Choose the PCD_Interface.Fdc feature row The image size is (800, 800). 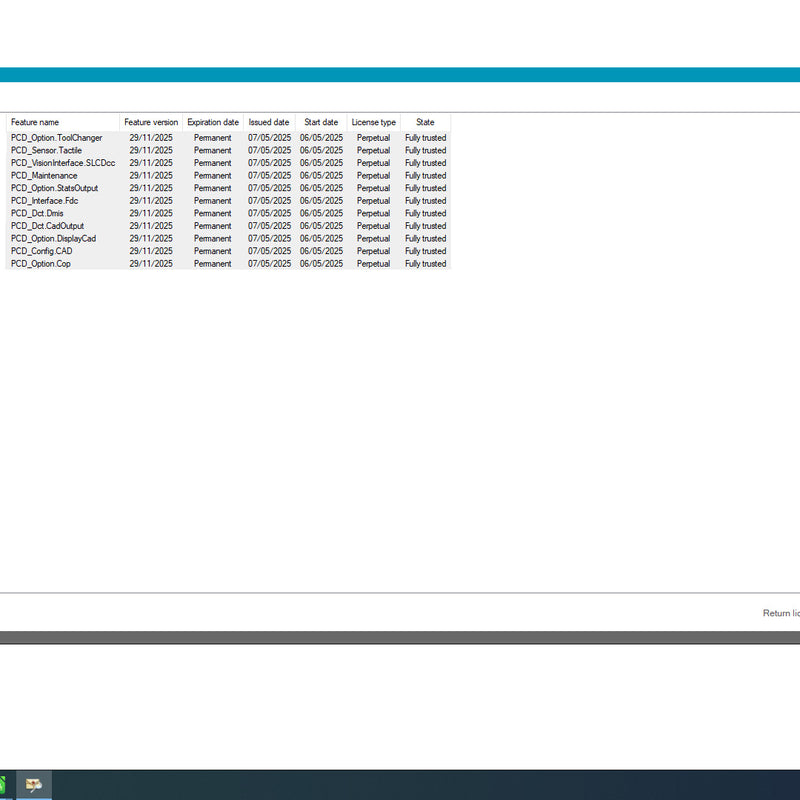click(44, 201)
